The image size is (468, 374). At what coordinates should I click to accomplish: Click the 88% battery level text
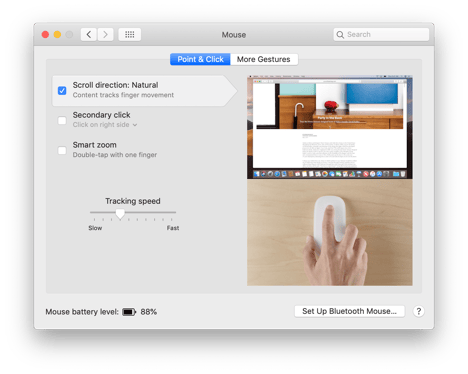pos(149,312)
